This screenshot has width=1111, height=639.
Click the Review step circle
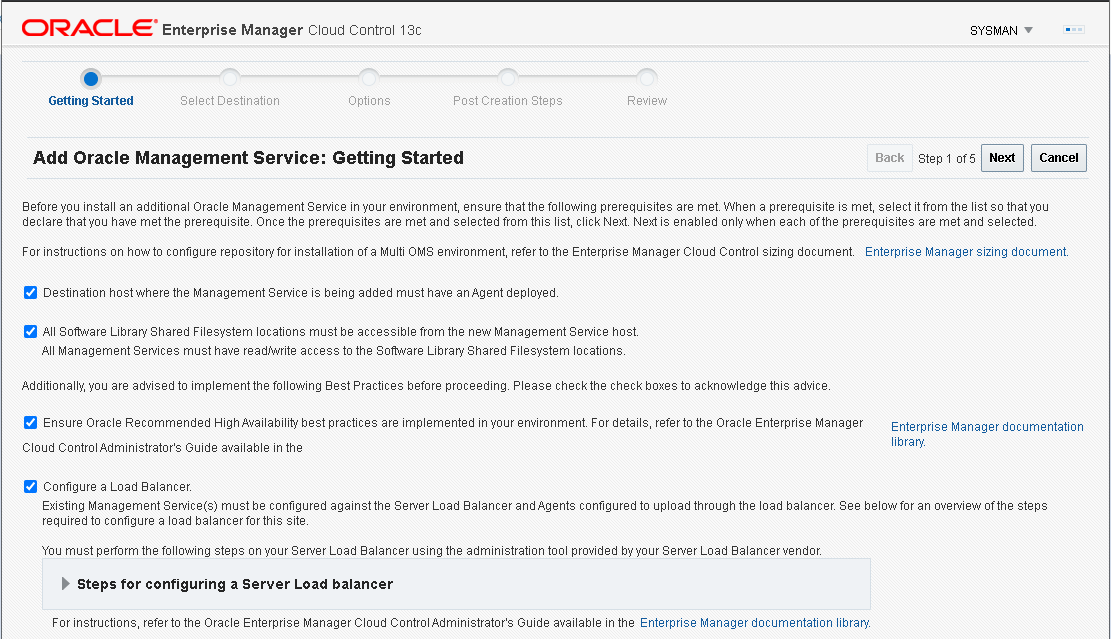646,78
